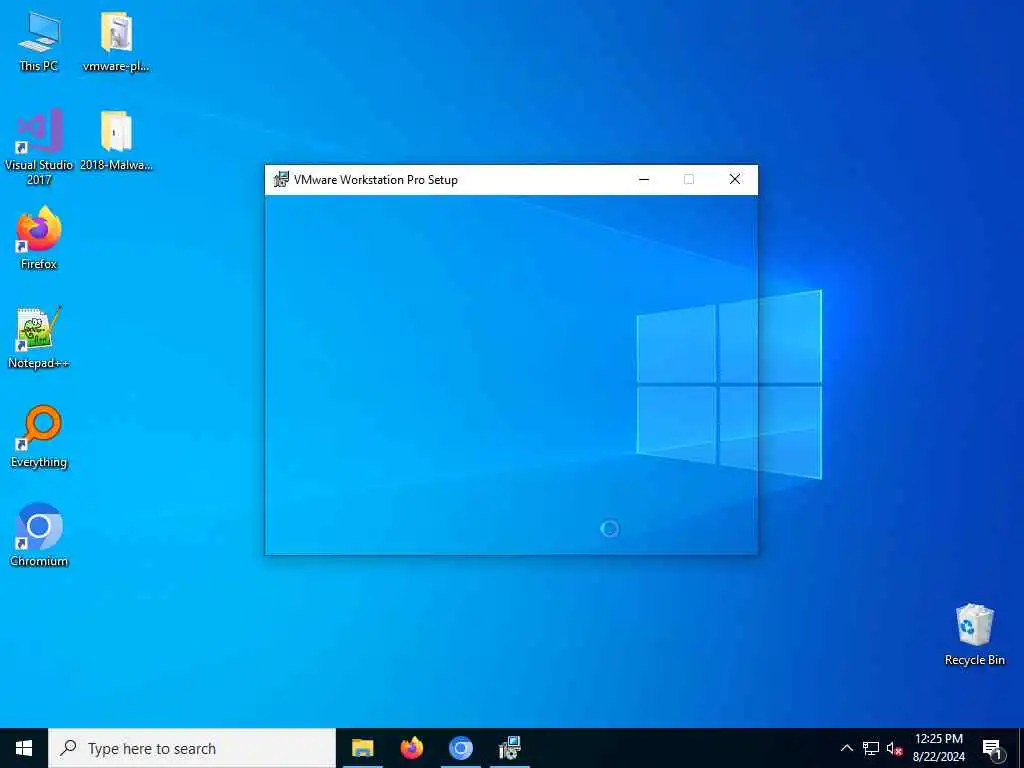
Task: Show hidden system tray icons
Action: (846, 748)
